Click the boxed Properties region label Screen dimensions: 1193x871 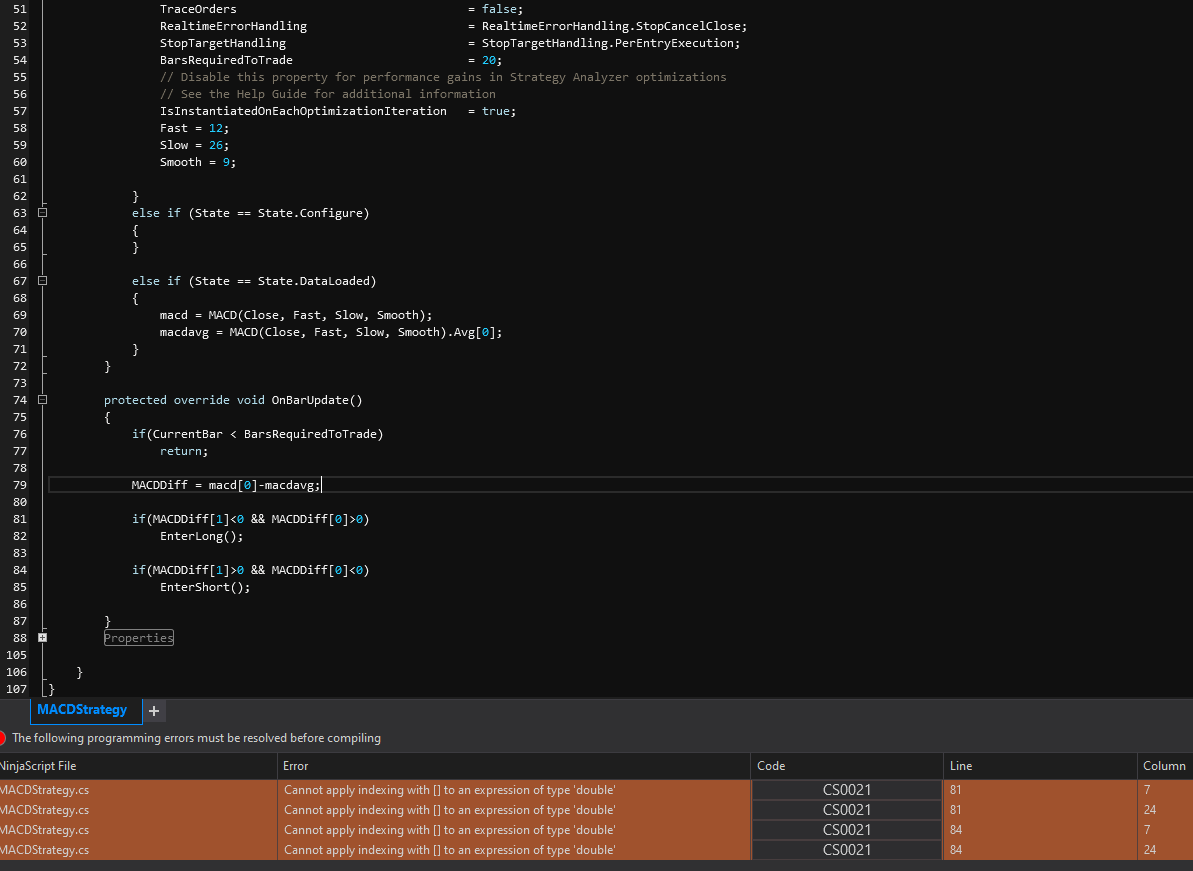(139, 638)
